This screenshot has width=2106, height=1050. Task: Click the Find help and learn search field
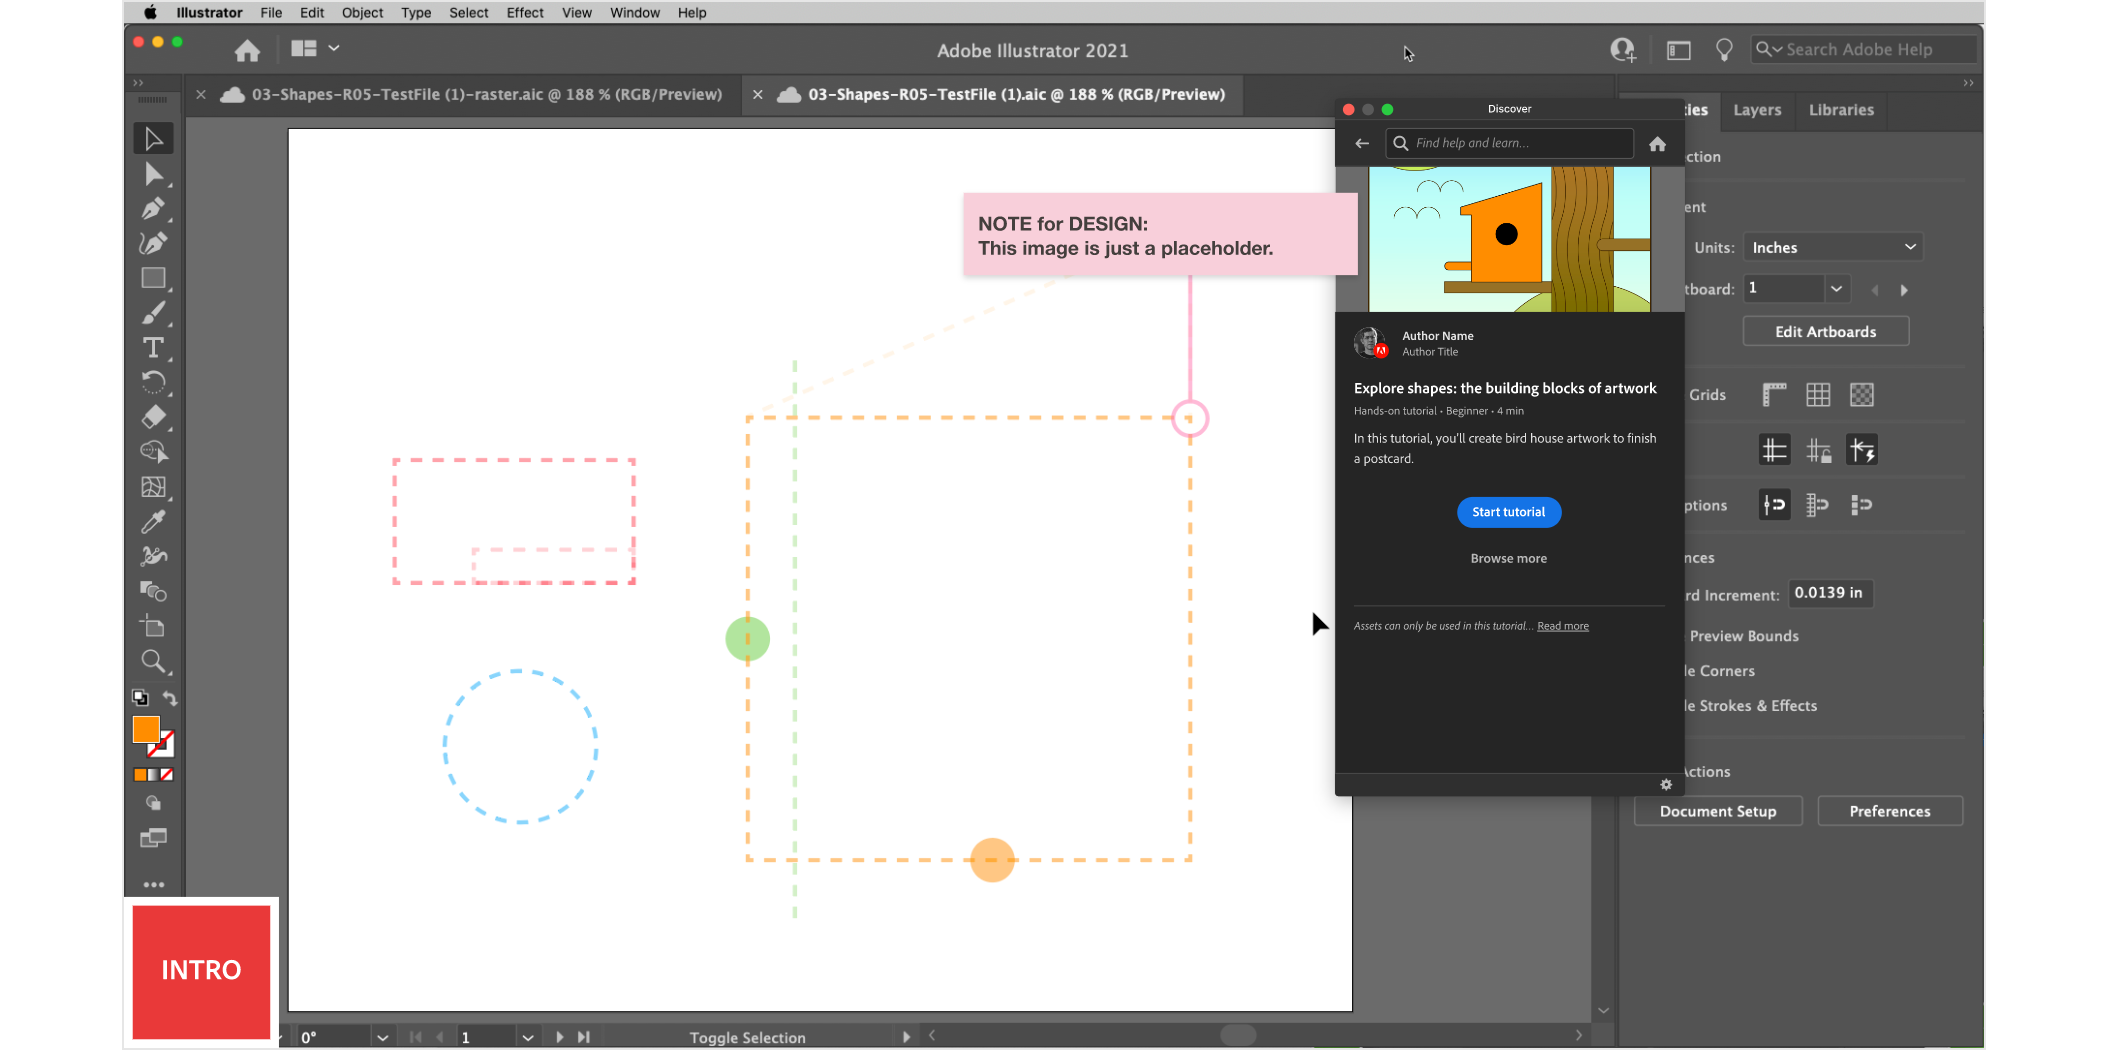tap(1509, 143)
